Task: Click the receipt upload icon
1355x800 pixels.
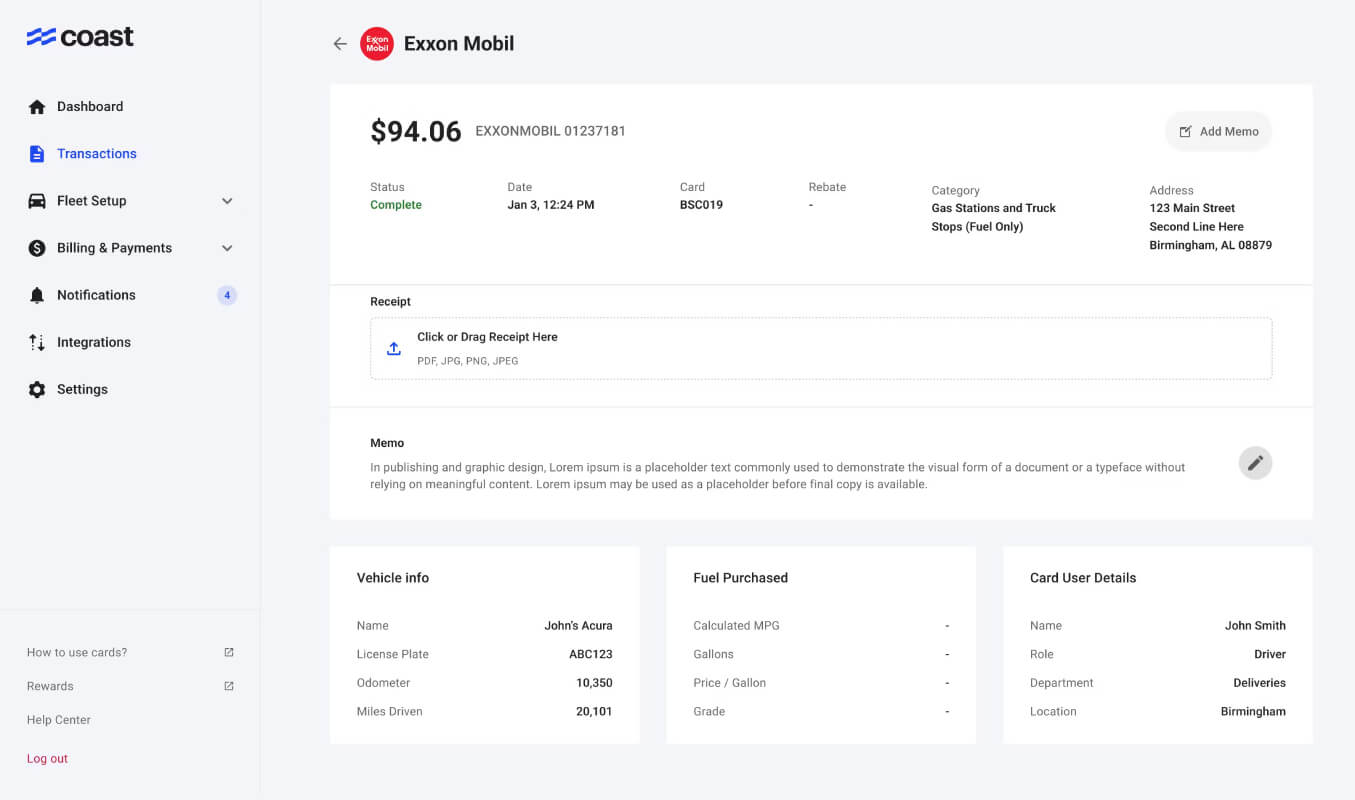Action: tap(394, 348)
